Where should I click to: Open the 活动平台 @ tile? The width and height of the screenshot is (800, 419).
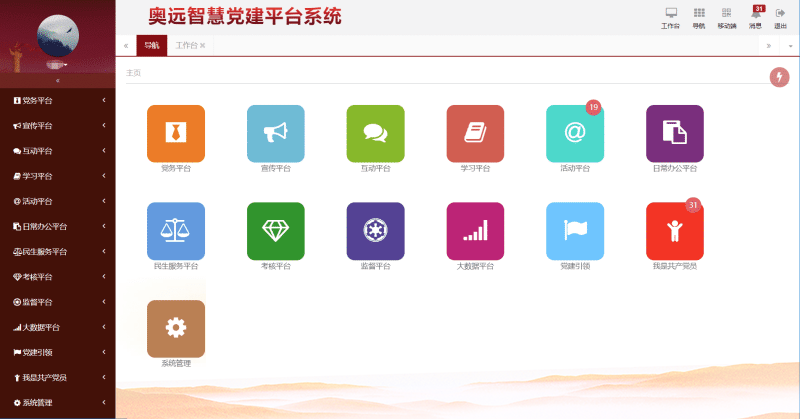(x=575, y=133)
